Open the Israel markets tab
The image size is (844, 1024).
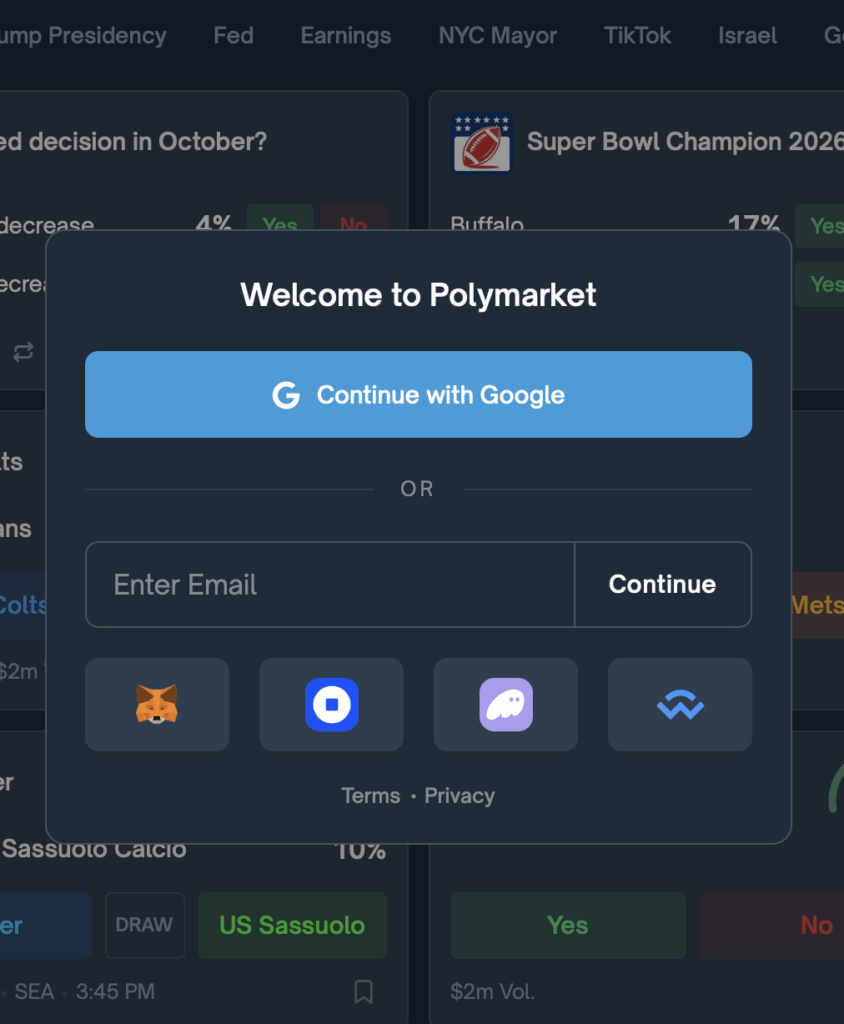(746, 35)
